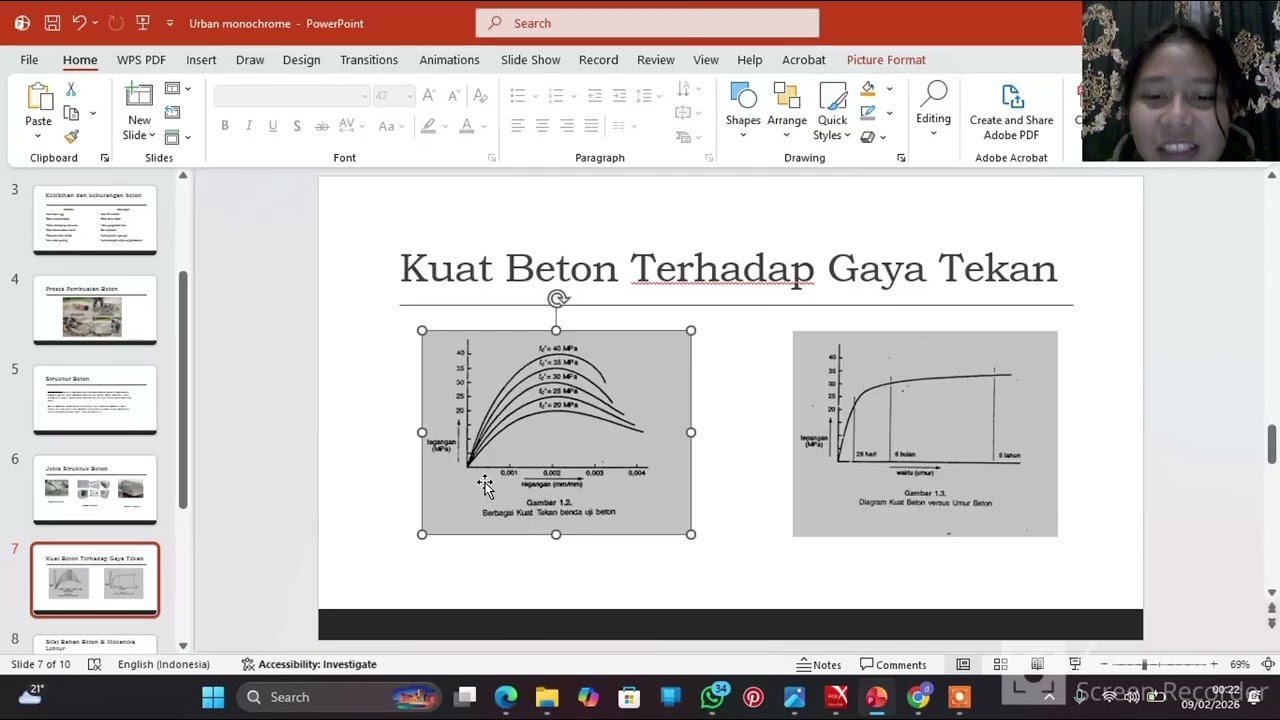The height and width of the screenshot is (720, 1280).
Task: Click the Search box in title bar
Action: pyautogui.click(x=647, y=23)
